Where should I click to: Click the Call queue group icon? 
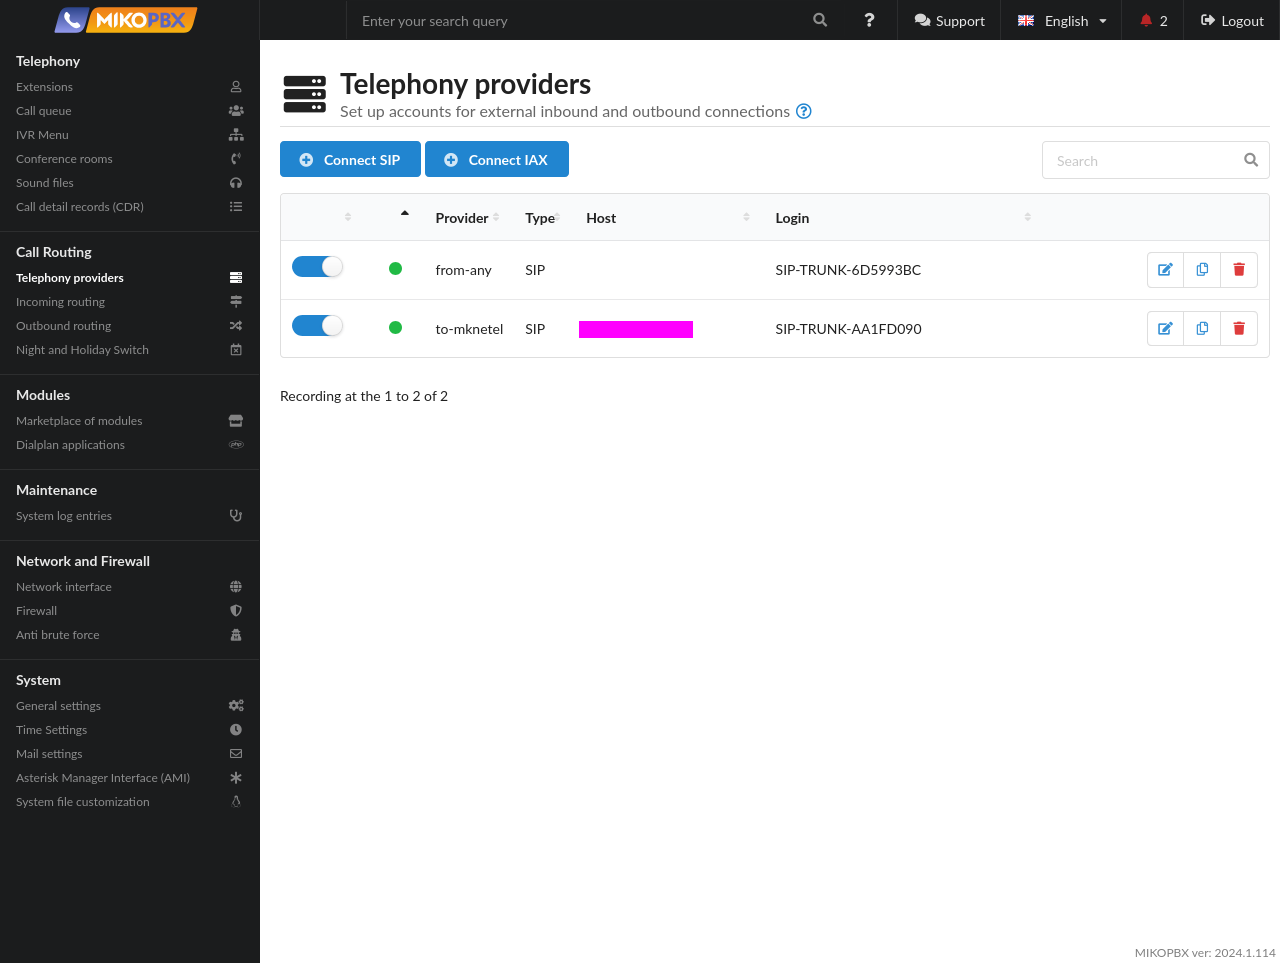point(236,111)
